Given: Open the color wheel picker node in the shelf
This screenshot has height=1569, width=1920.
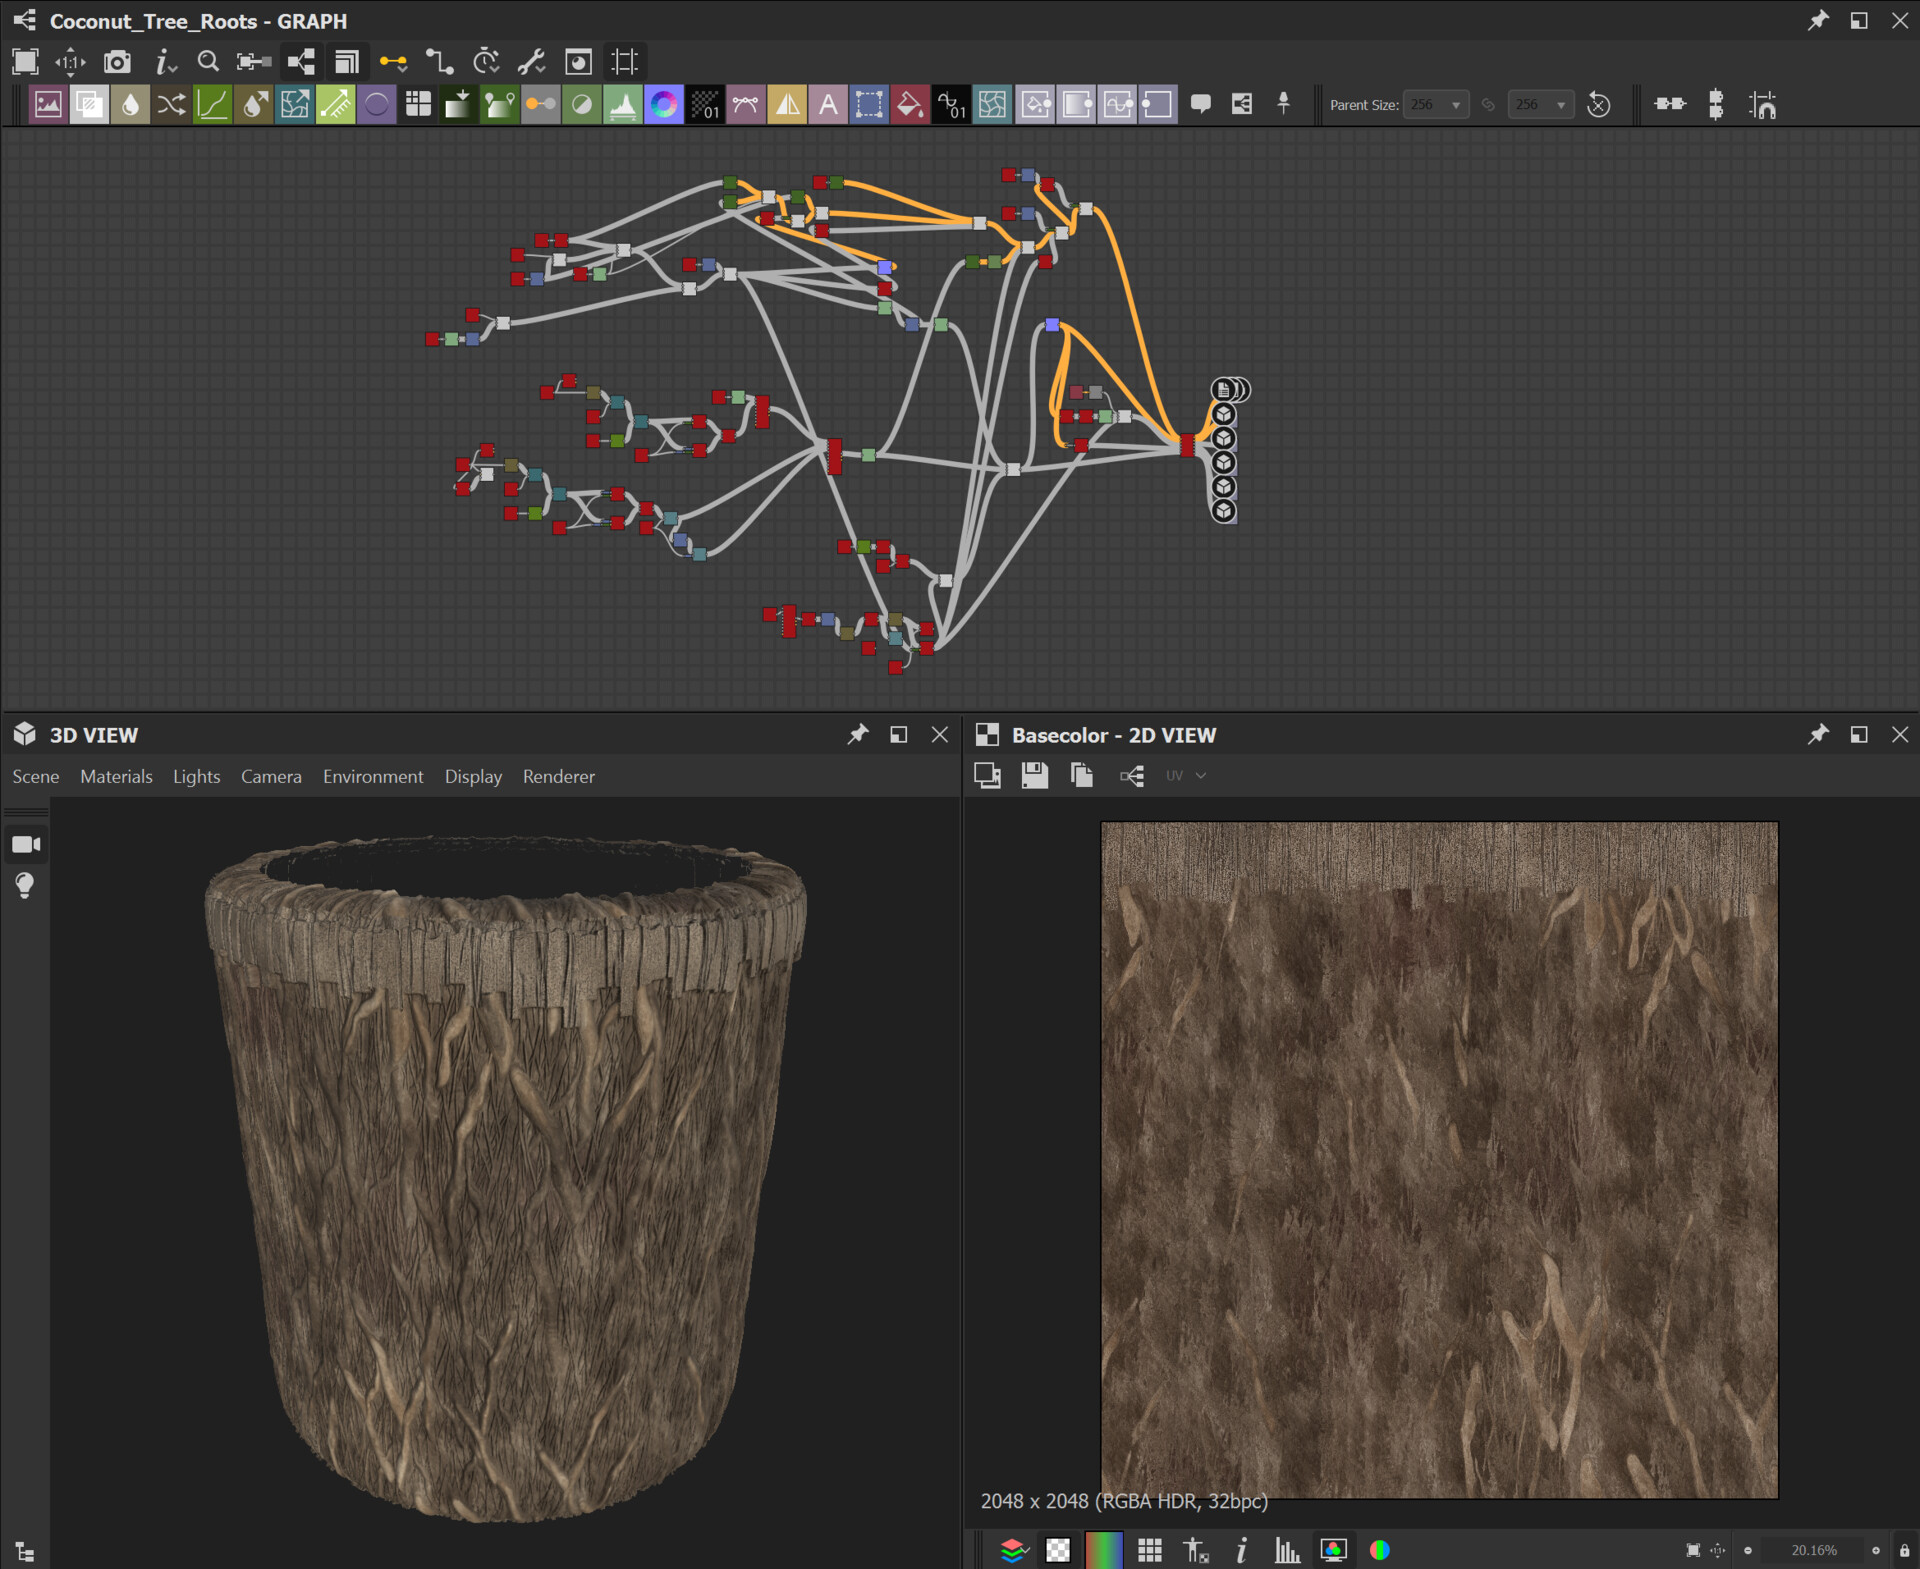Looking at the screenshot, I should coord(662,104).
